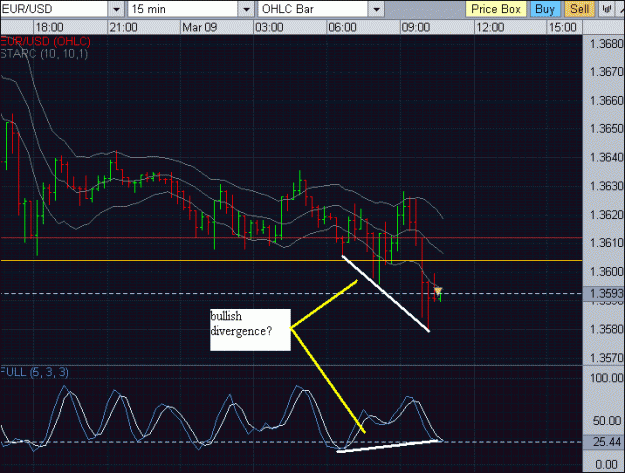Click the 1.3650 price axis label
The width and height of the screenshot is (625, 473).
click(x=606, y=129)
